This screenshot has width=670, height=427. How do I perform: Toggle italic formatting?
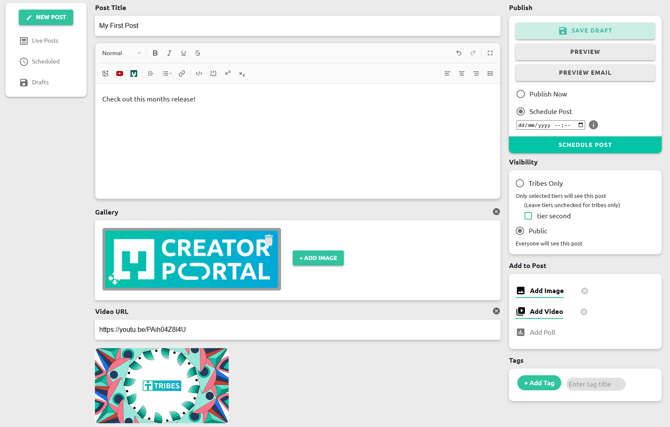169,53
